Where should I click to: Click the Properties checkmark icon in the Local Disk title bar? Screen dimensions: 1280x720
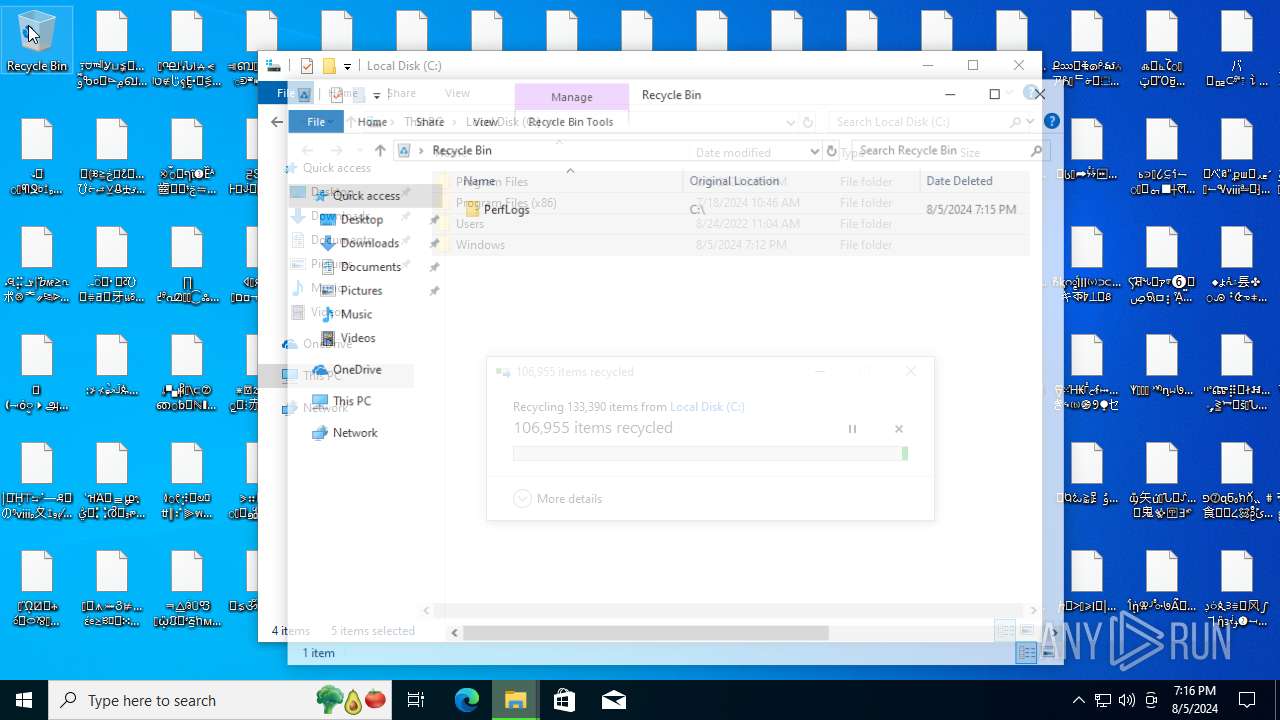pos(307,66)
